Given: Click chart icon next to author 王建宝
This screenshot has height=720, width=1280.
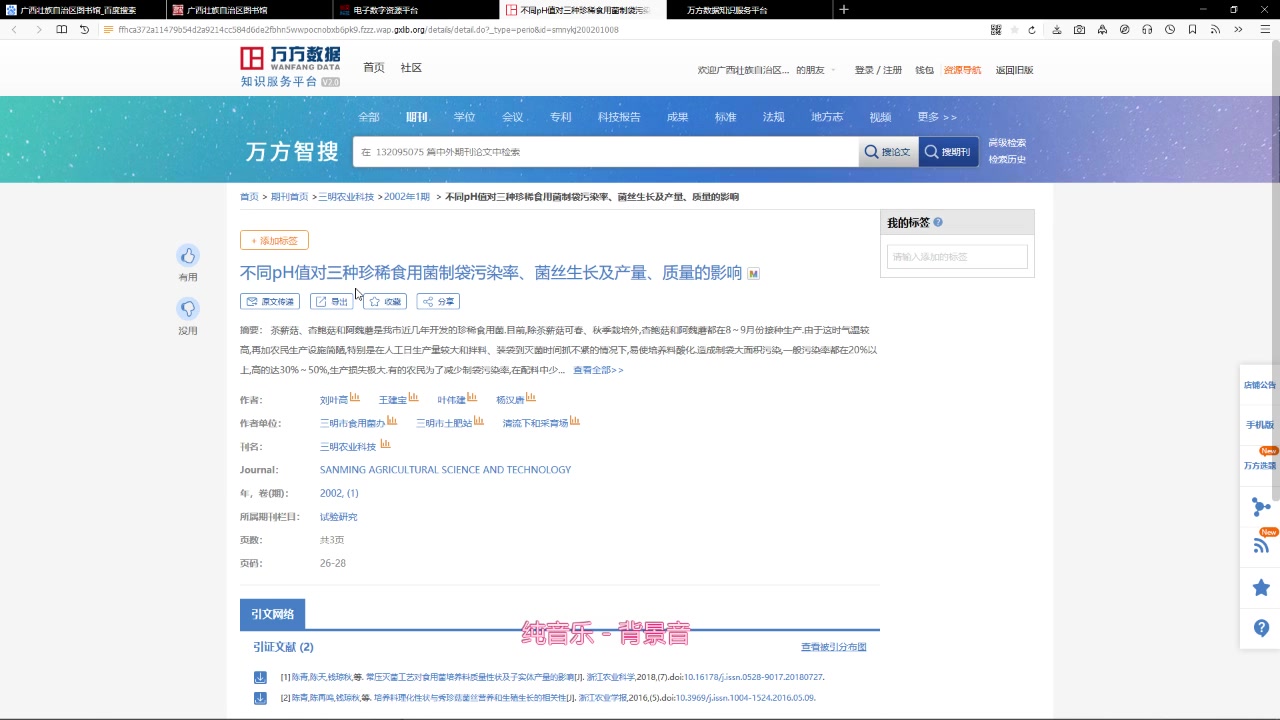Looking at the screenshot, I should (413, 398).
